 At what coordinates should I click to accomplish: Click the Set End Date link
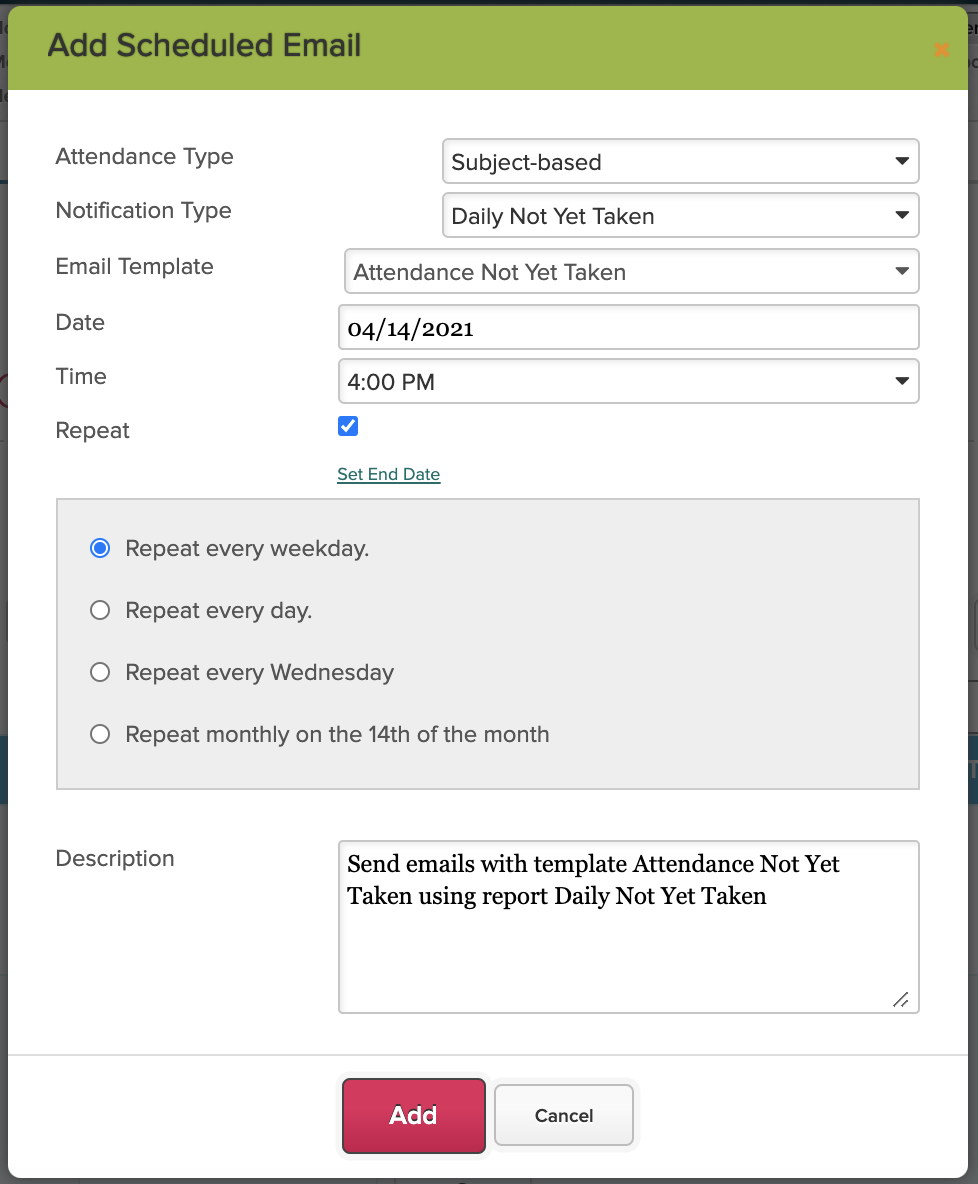[388, 474]
